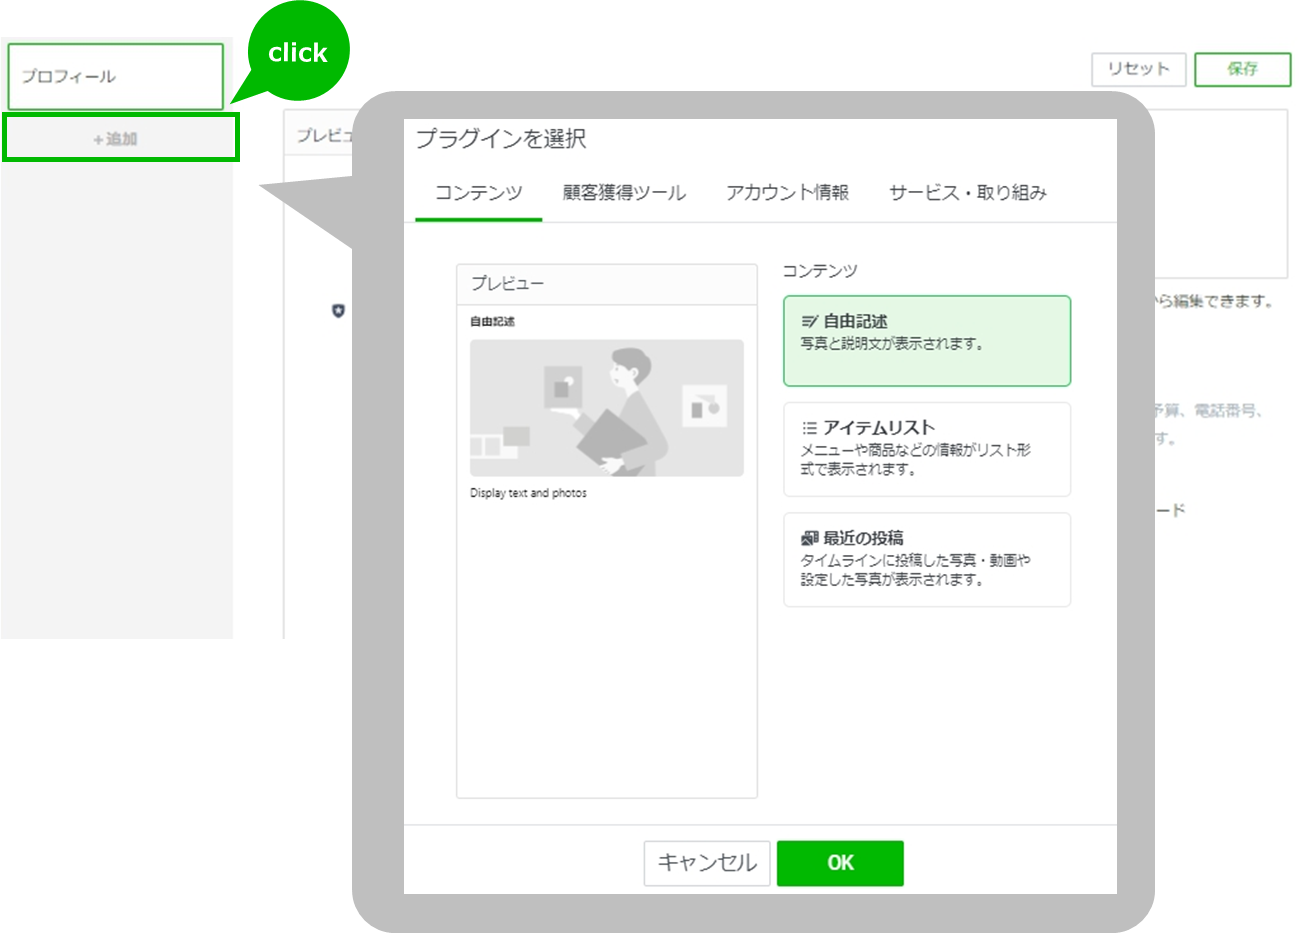Choose the 写真と説明文が表示されます plugin description
This screenshot has height=933, width=1304.
pos(892,345)
